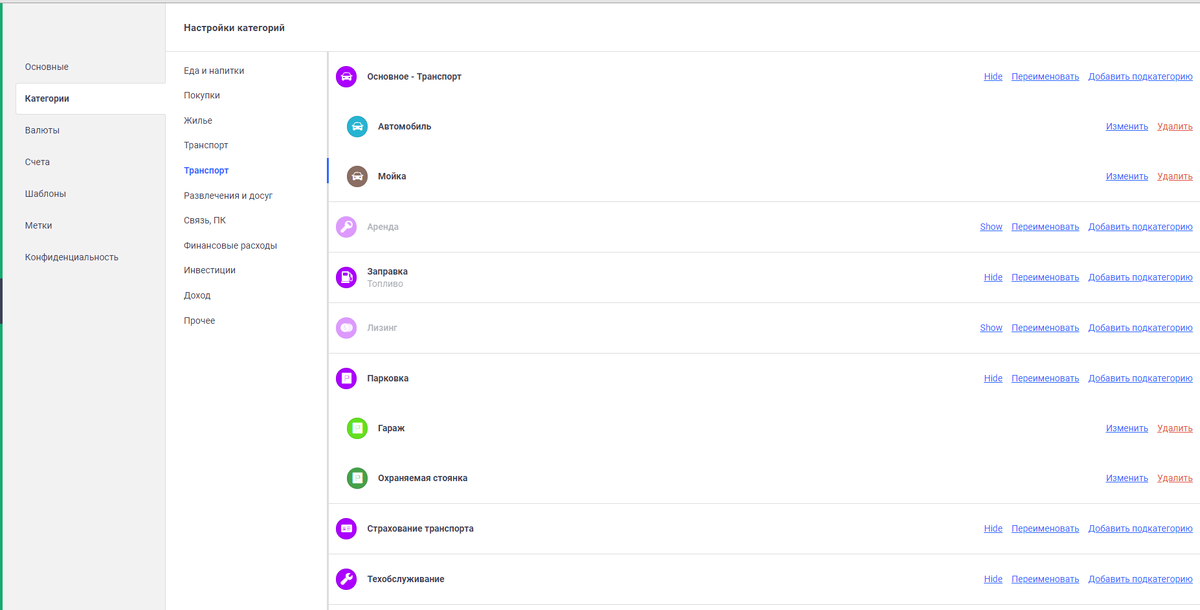Select the Финансовые расходы group
The image size is (1200, 610).
(x=230, y=245)
